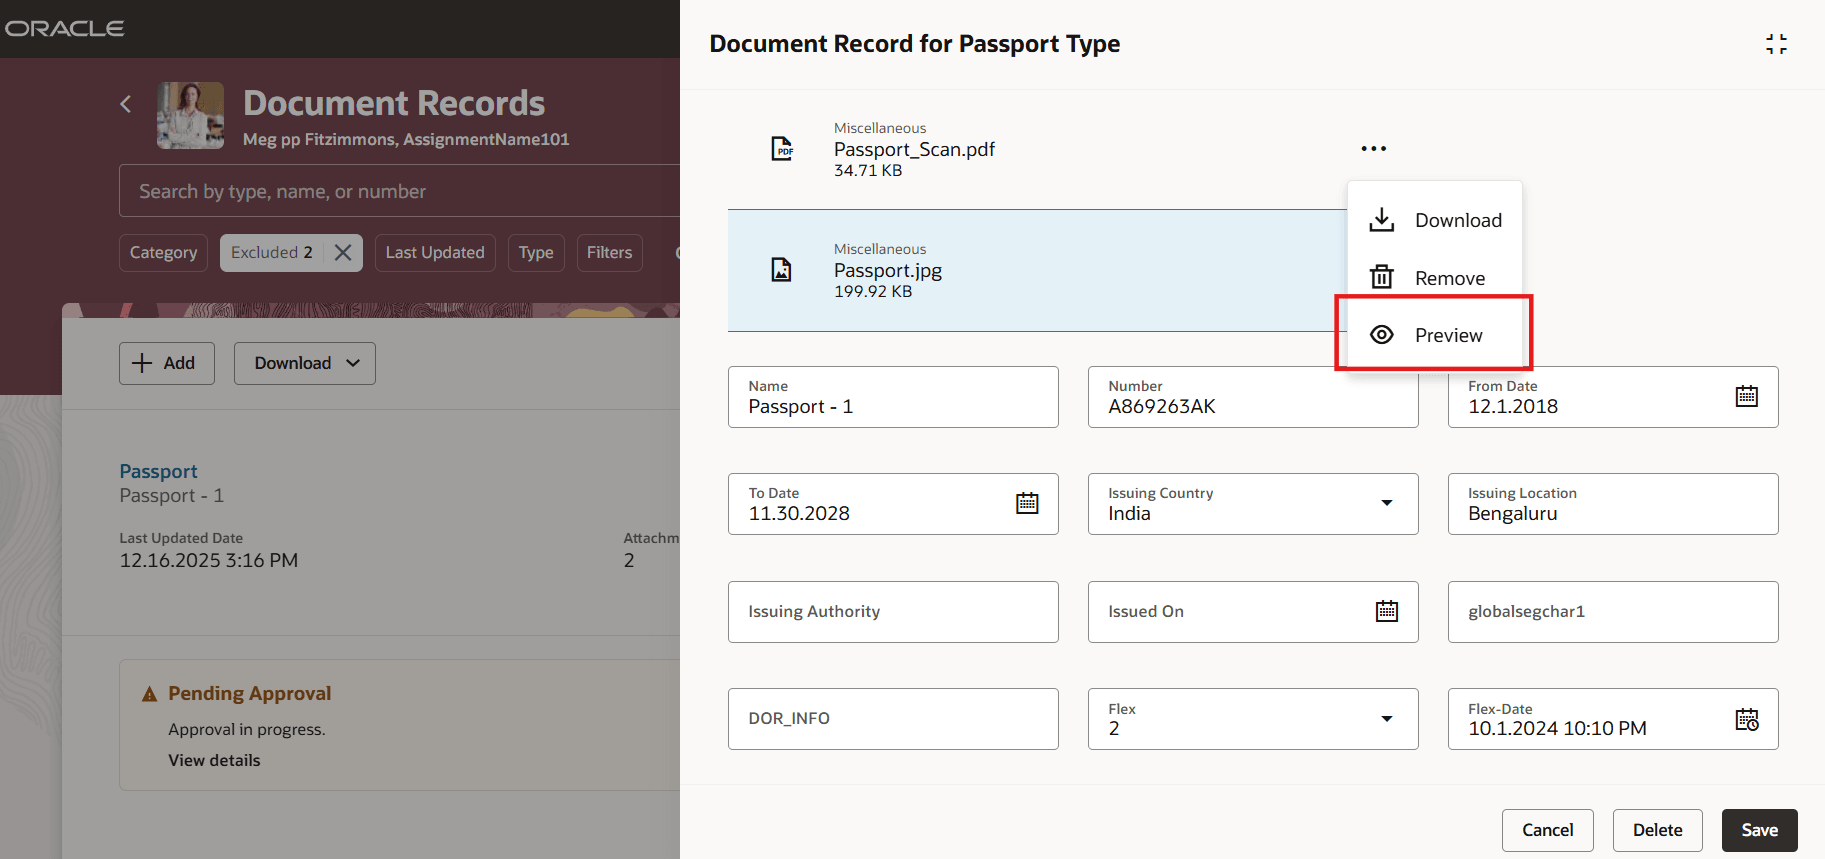1825x859 pixels.
Task: Click the Save button
Action: pos(1759,830)
